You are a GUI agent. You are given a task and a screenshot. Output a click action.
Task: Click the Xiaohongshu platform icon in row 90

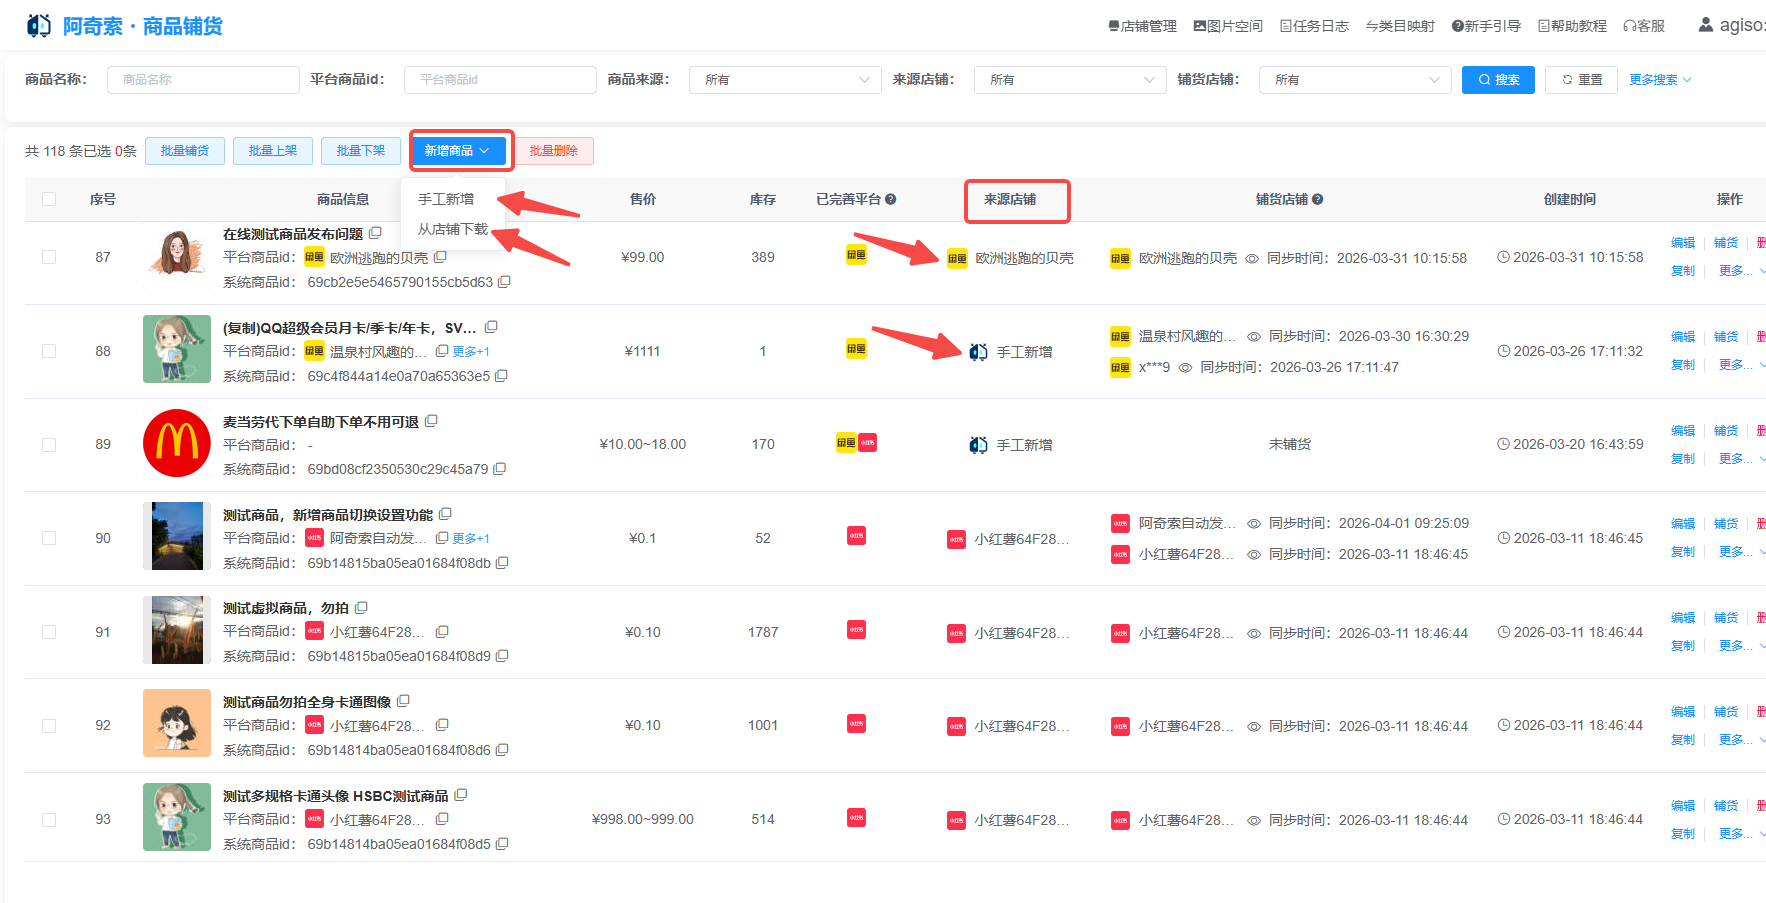coord(856,536)
